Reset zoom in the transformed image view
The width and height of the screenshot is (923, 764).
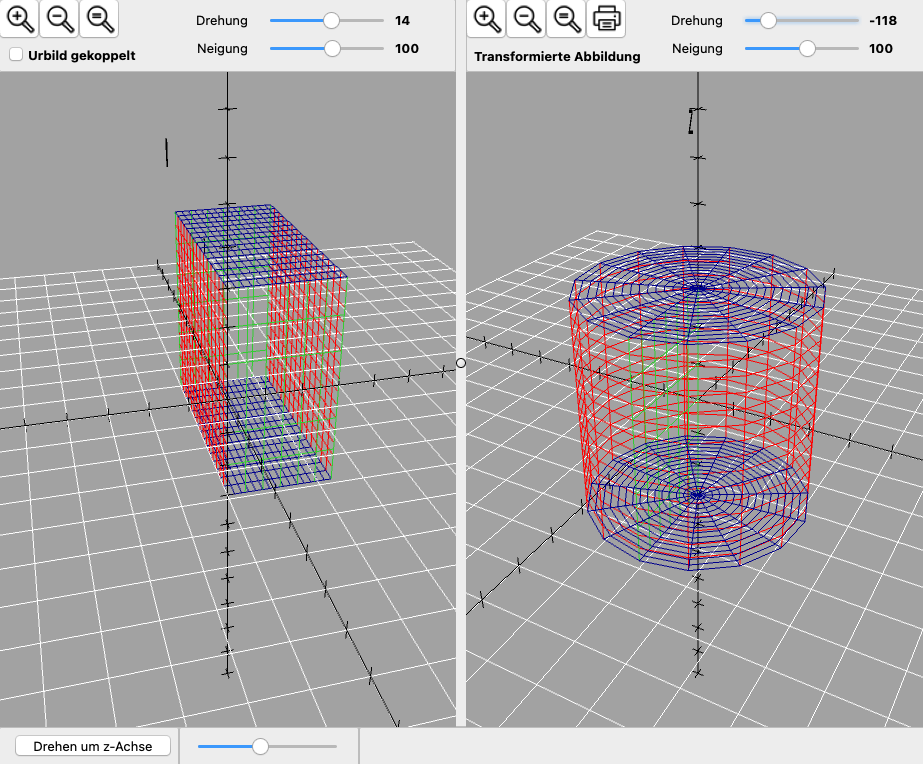coord(565,18)
